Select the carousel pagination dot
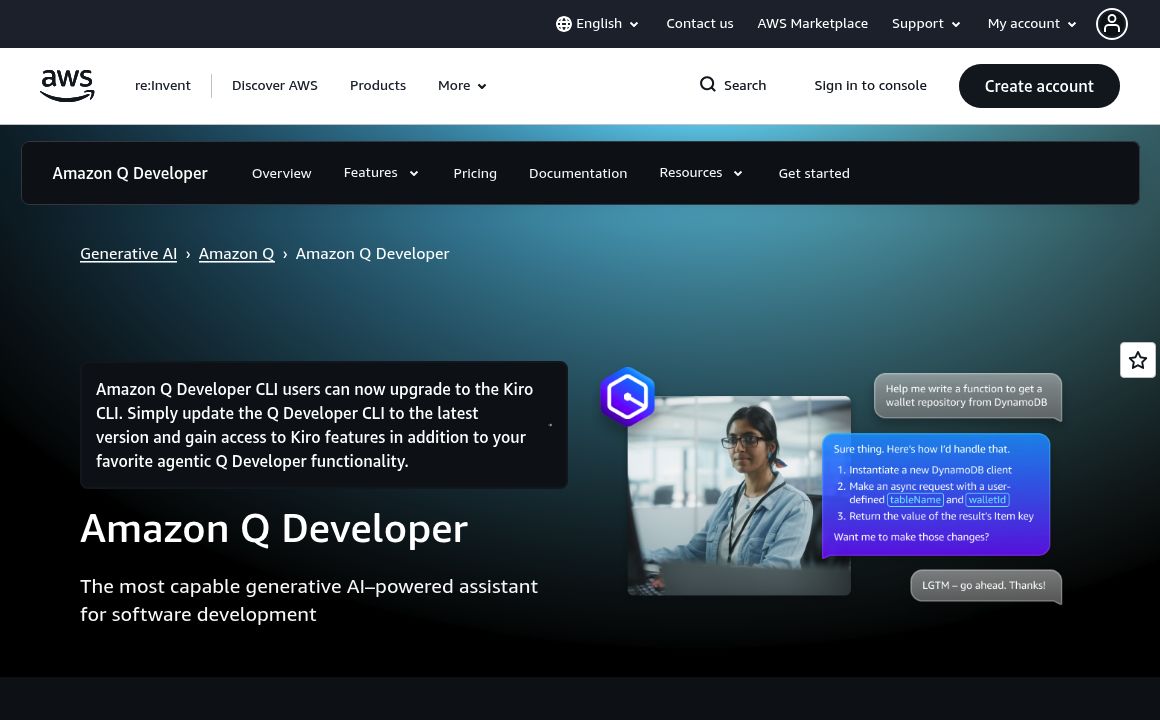 coord(550,425)
